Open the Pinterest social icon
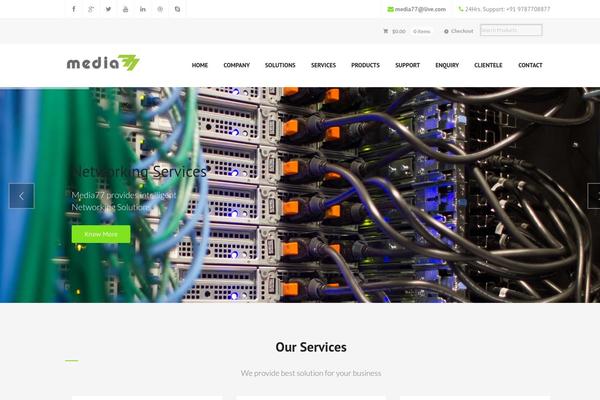 (x=160, y=9)
